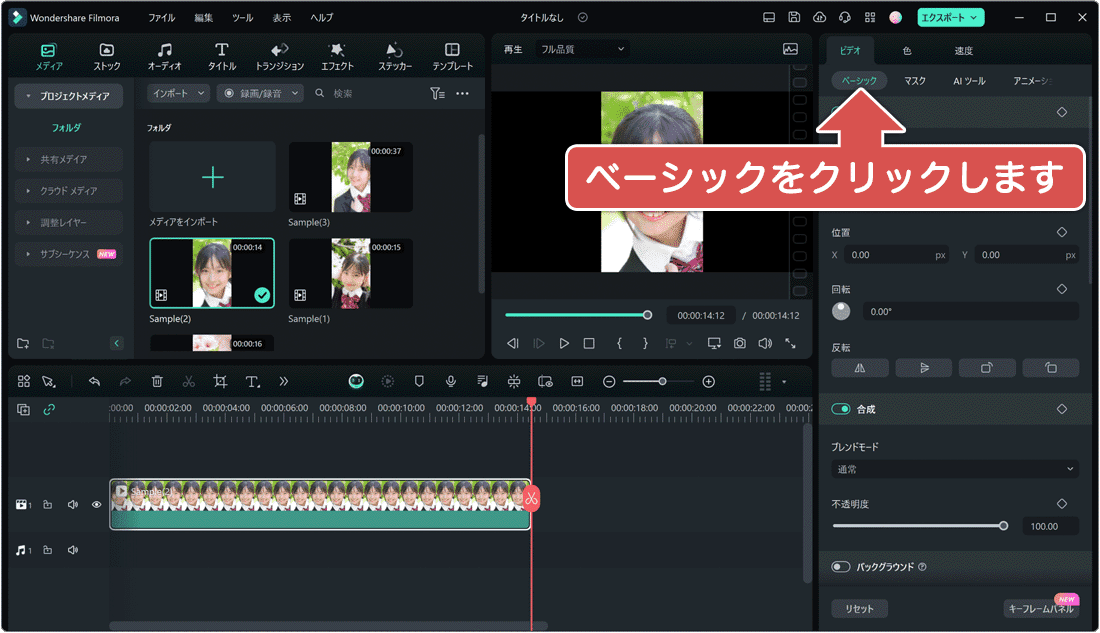Open the トランジション panel
Image resolution: width=1100 pixels, height=633 pixels.
(x=279, y=55)
